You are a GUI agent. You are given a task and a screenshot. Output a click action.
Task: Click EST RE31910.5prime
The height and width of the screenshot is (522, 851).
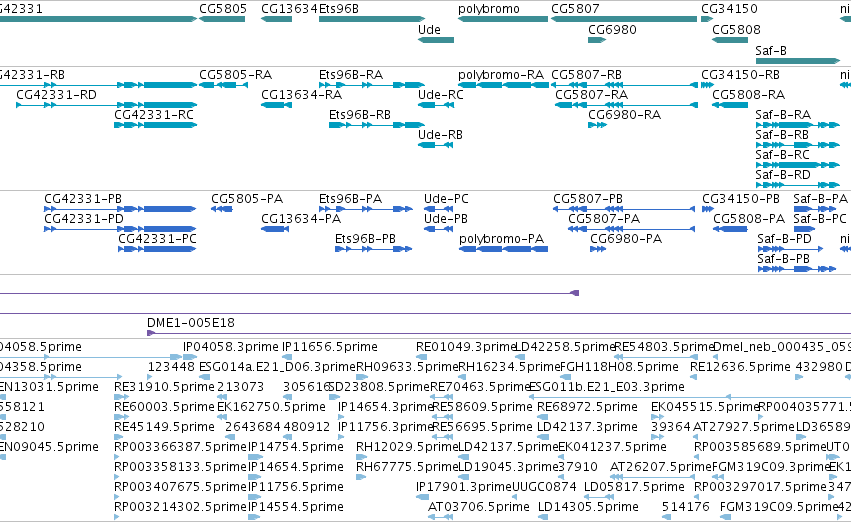[x=164, y=387]
